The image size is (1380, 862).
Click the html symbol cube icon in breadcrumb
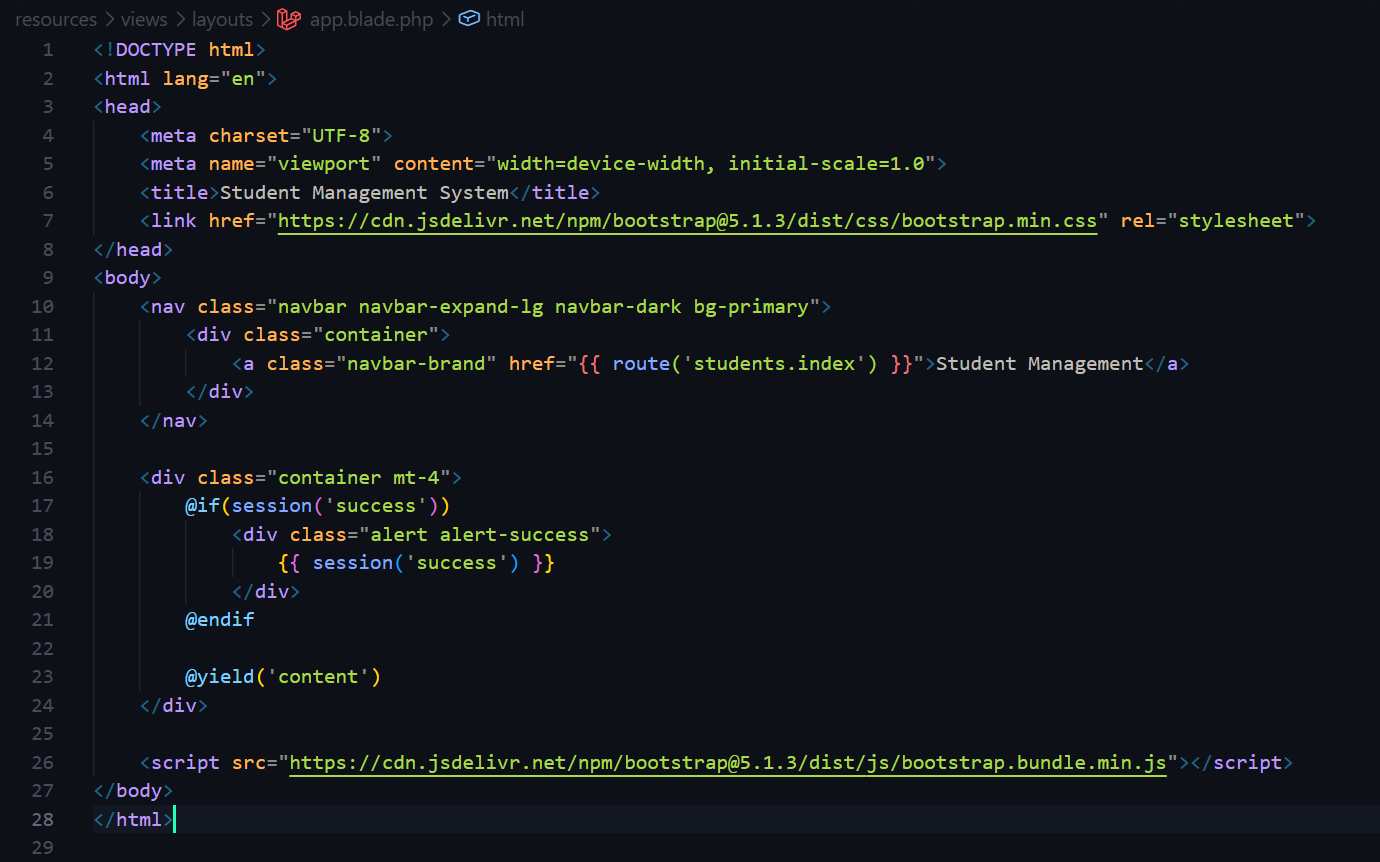coord(468,19)
